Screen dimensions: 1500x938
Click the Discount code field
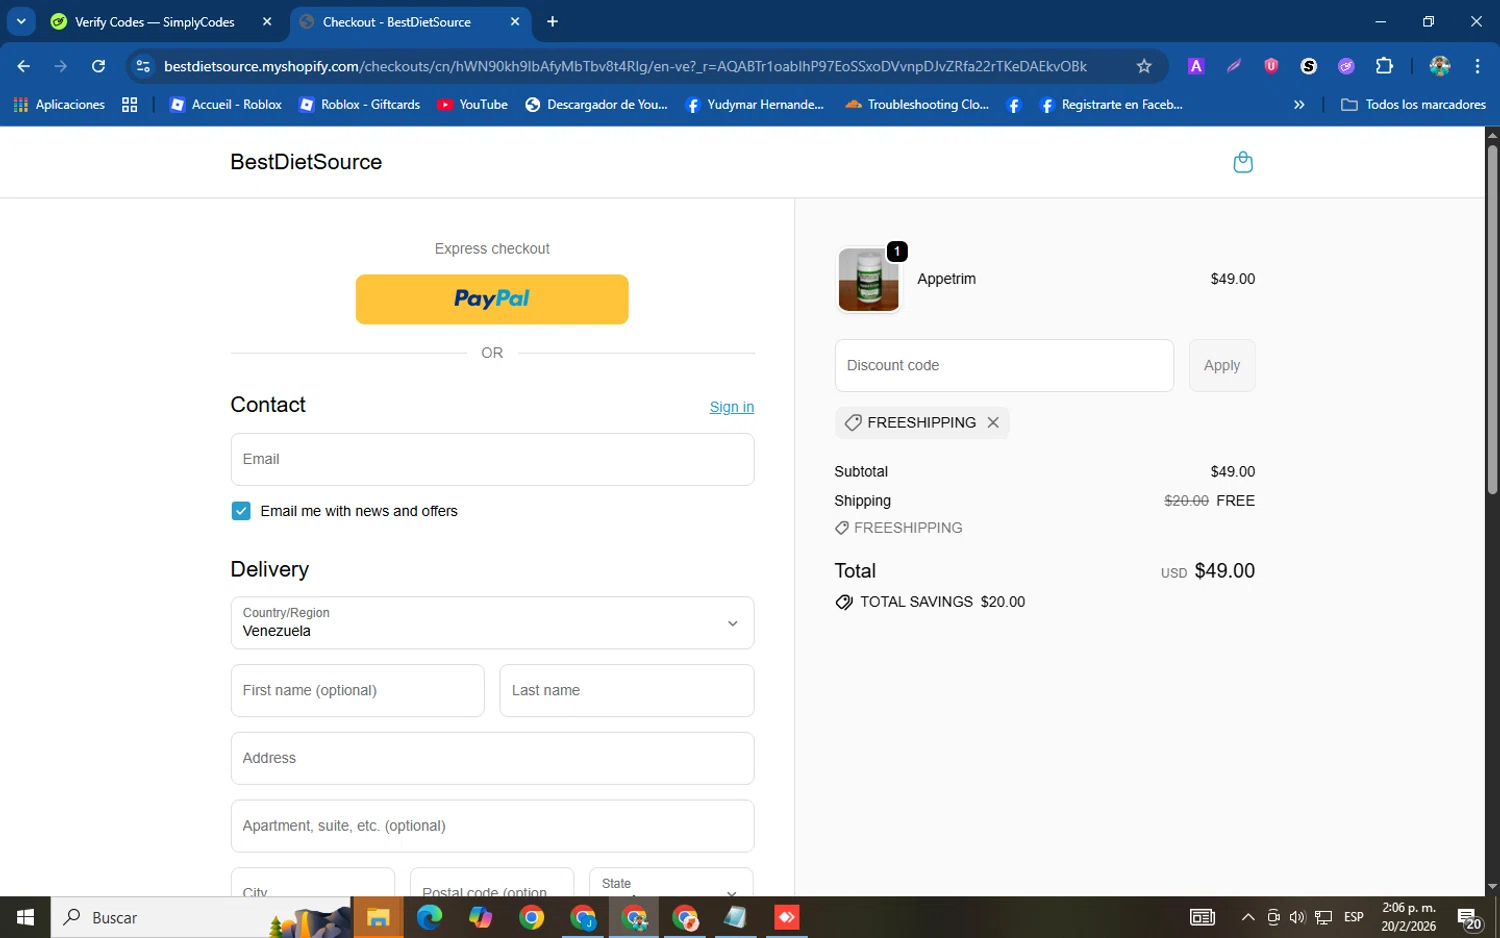tap(1004, 366)
